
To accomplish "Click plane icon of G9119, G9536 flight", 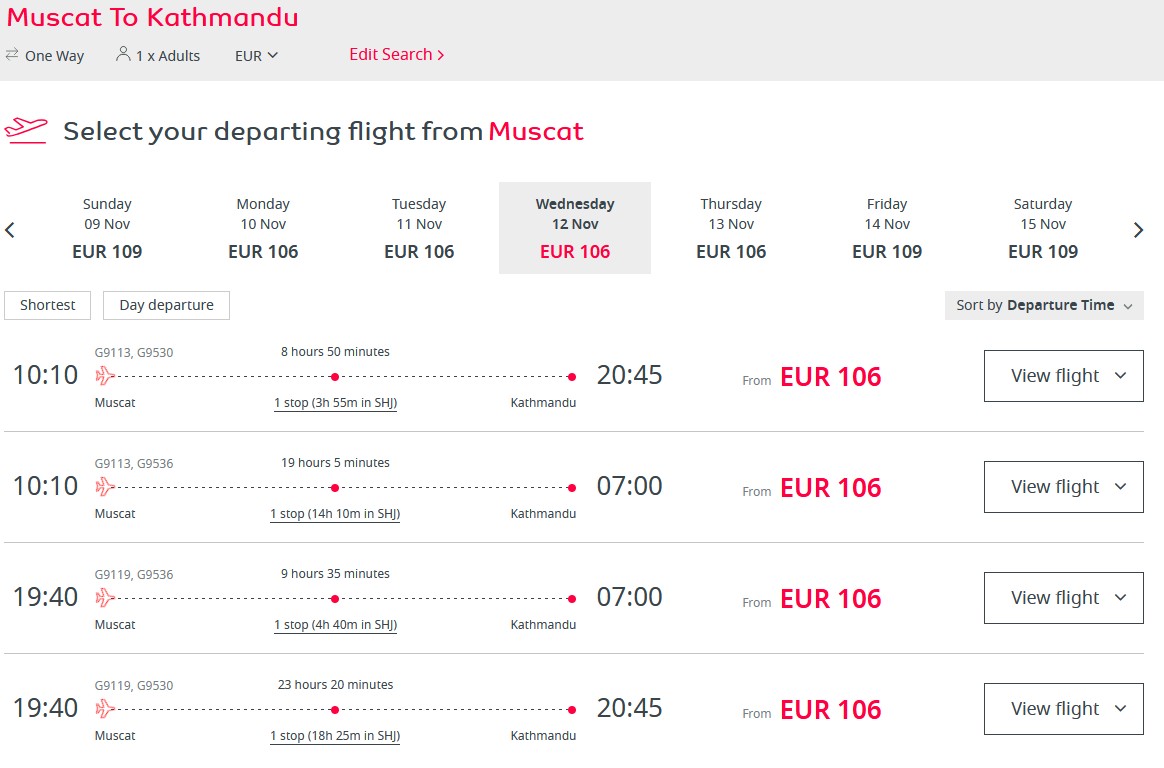I will pyautogui.click(x=105, y=597).
